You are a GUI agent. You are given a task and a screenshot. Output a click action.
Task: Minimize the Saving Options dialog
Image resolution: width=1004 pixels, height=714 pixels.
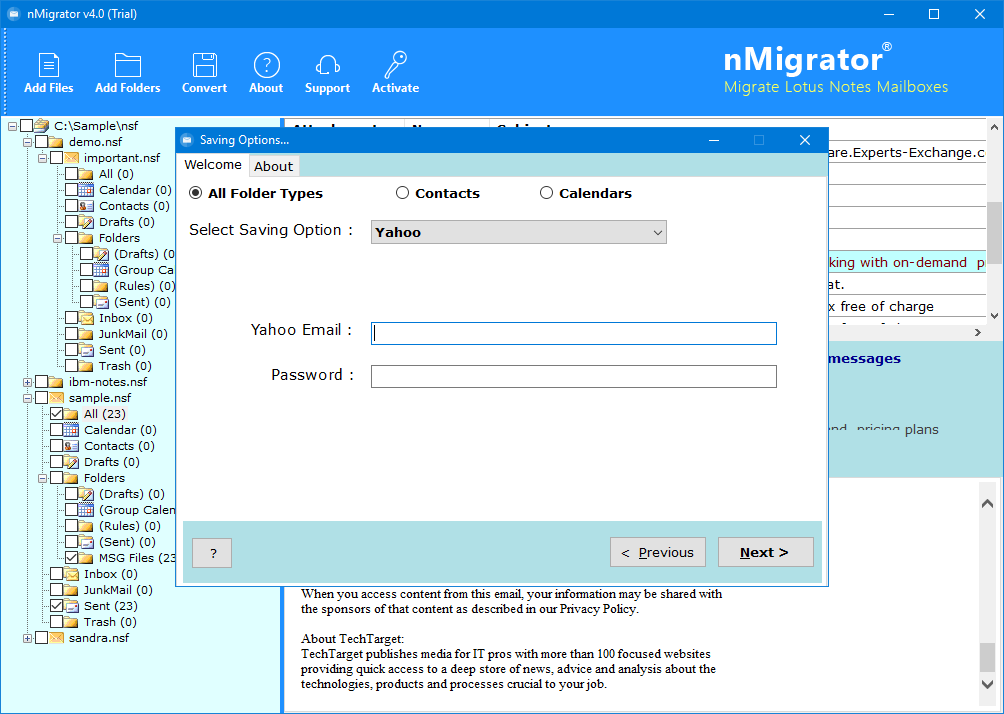(714, 140)
